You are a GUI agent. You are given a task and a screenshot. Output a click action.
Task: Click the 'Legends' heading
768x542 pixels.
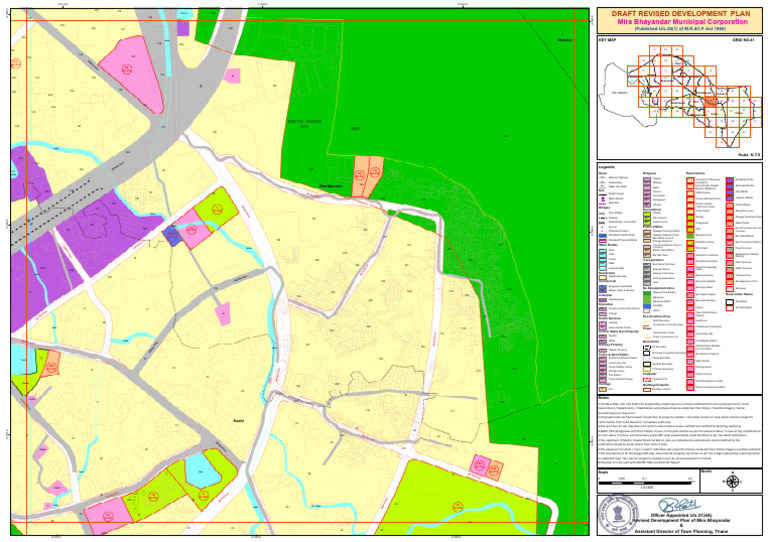click(x=606, y=167)
